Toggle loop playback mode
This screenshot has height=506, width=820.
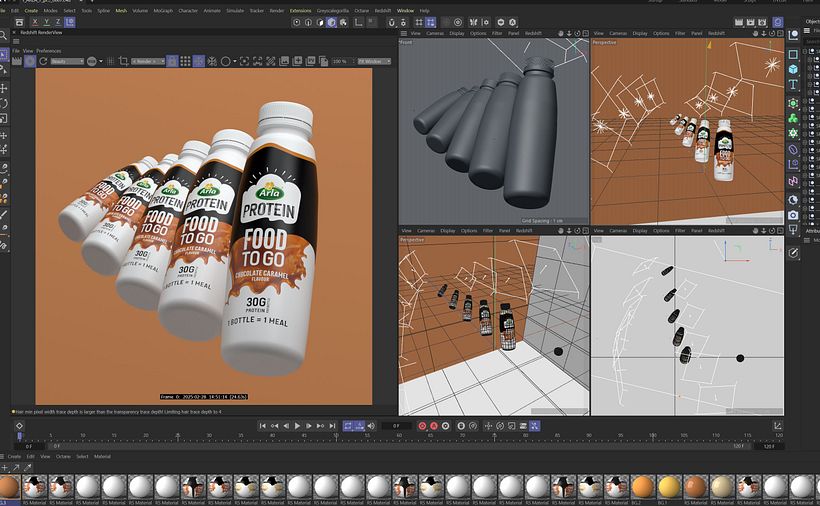(348, 426)
